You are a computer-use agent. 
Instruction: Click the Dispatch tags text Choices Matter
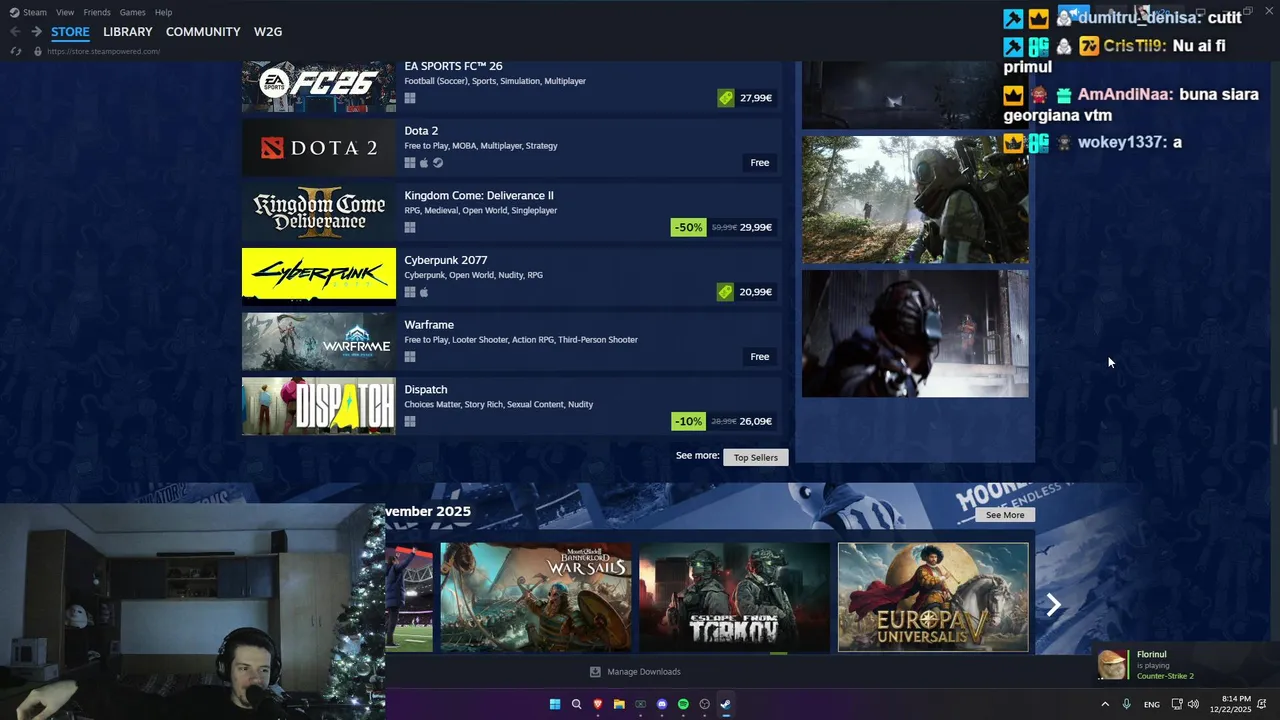click(431, 404)
